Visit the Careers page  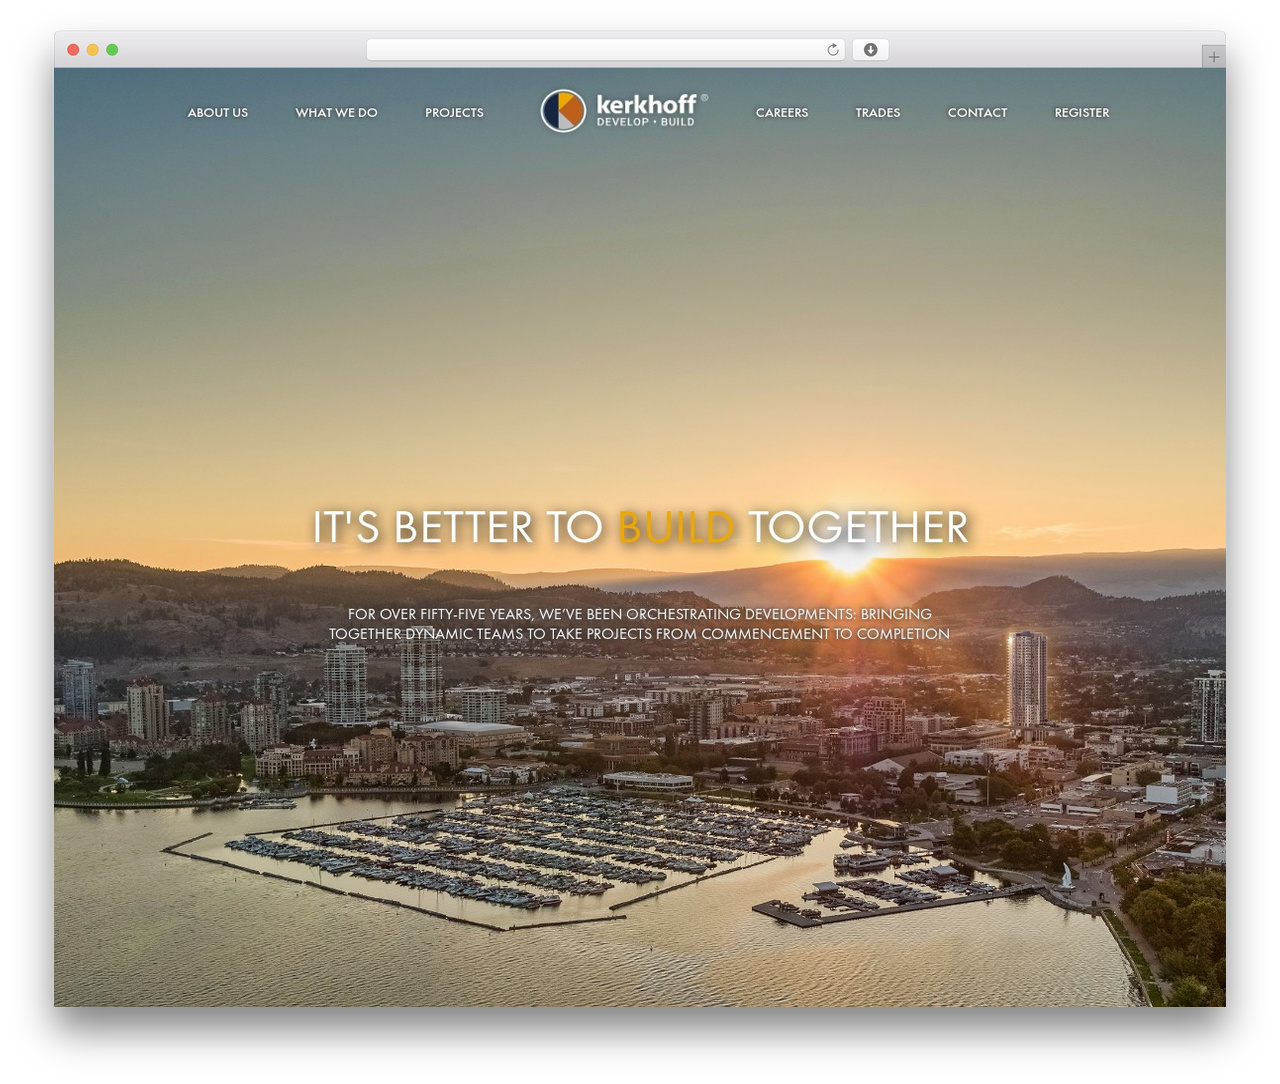(x=781, y=113)
